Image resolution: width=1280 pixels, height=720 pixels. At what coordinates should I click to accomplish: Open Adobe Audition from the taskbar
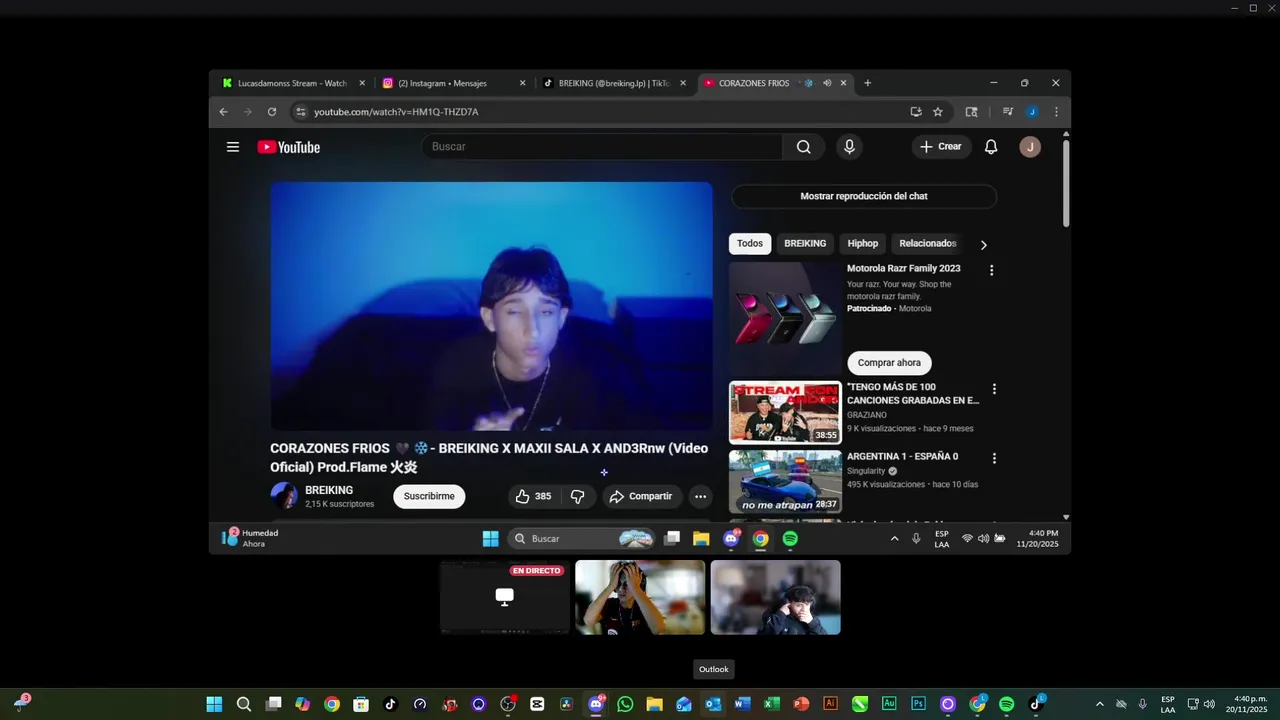(x=889, y=704)
